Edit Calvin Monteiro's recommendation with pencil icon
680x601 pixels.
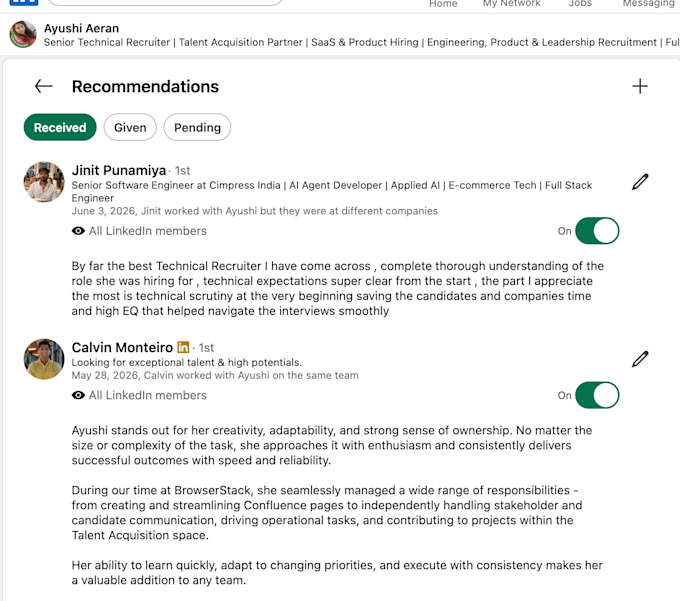click(640, 359)
